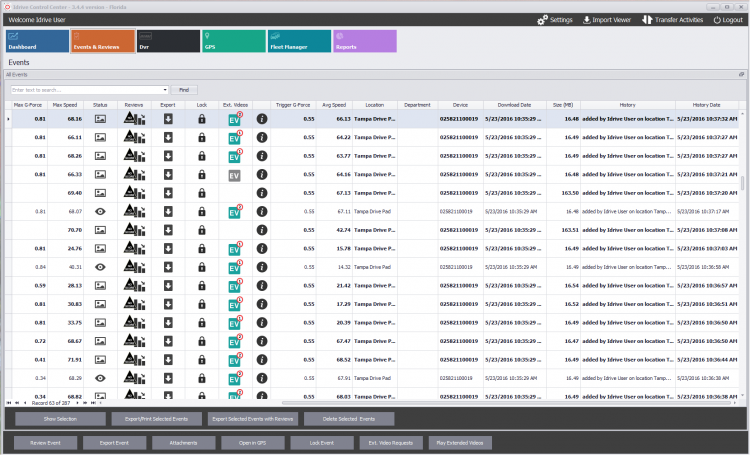The width and height of the screenshot is (750, 455).
Task: Click the Reviews icon in the first event row
Action: click(x=134, y=118)
